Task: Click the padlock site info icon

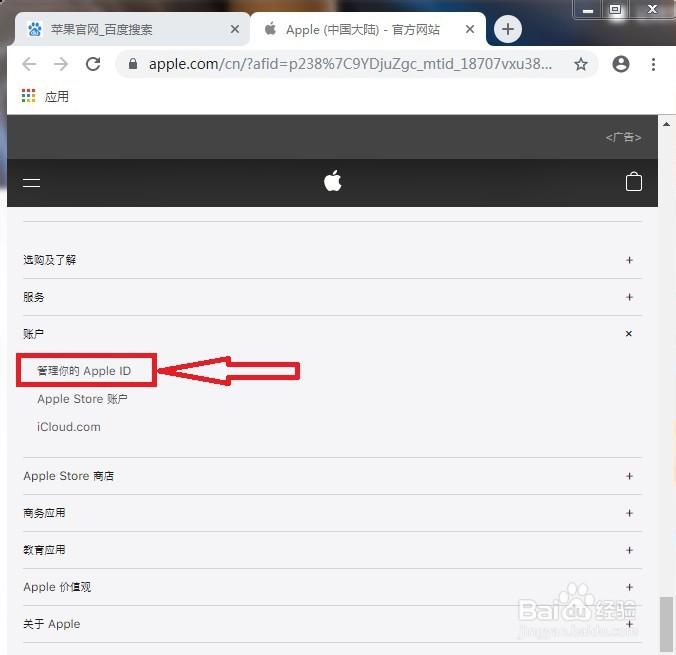Action: pyautogui.click(x=133, y=64)
